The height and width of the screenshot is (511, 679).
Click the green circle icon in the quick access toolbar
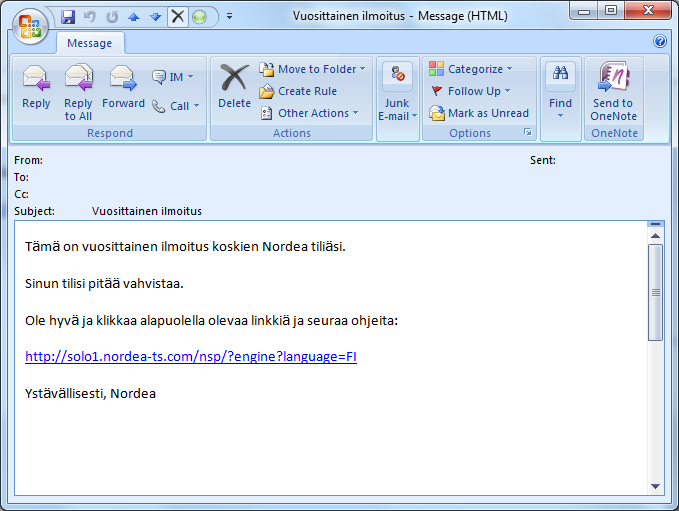[199, 17]
